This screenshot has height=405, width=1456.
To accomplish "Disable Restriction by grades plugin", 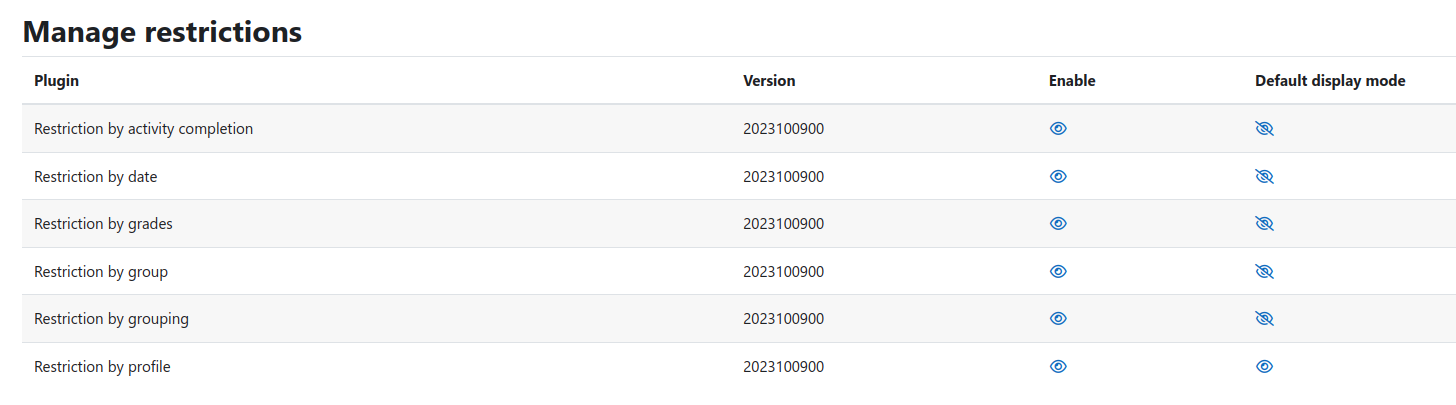I will 1058,224.
